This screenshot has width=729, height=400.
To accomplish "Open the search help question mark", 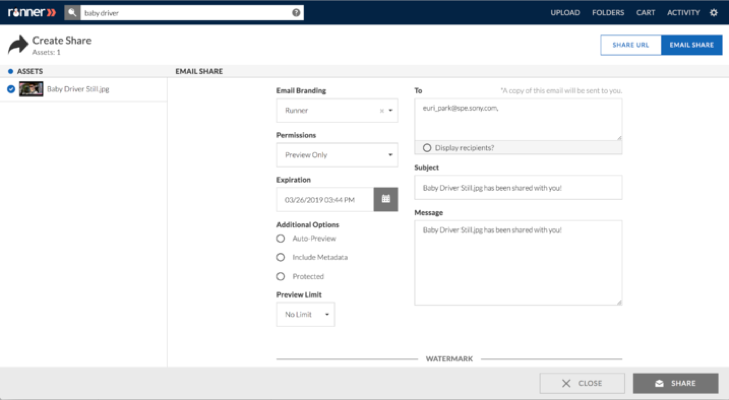I will point(296,13).
